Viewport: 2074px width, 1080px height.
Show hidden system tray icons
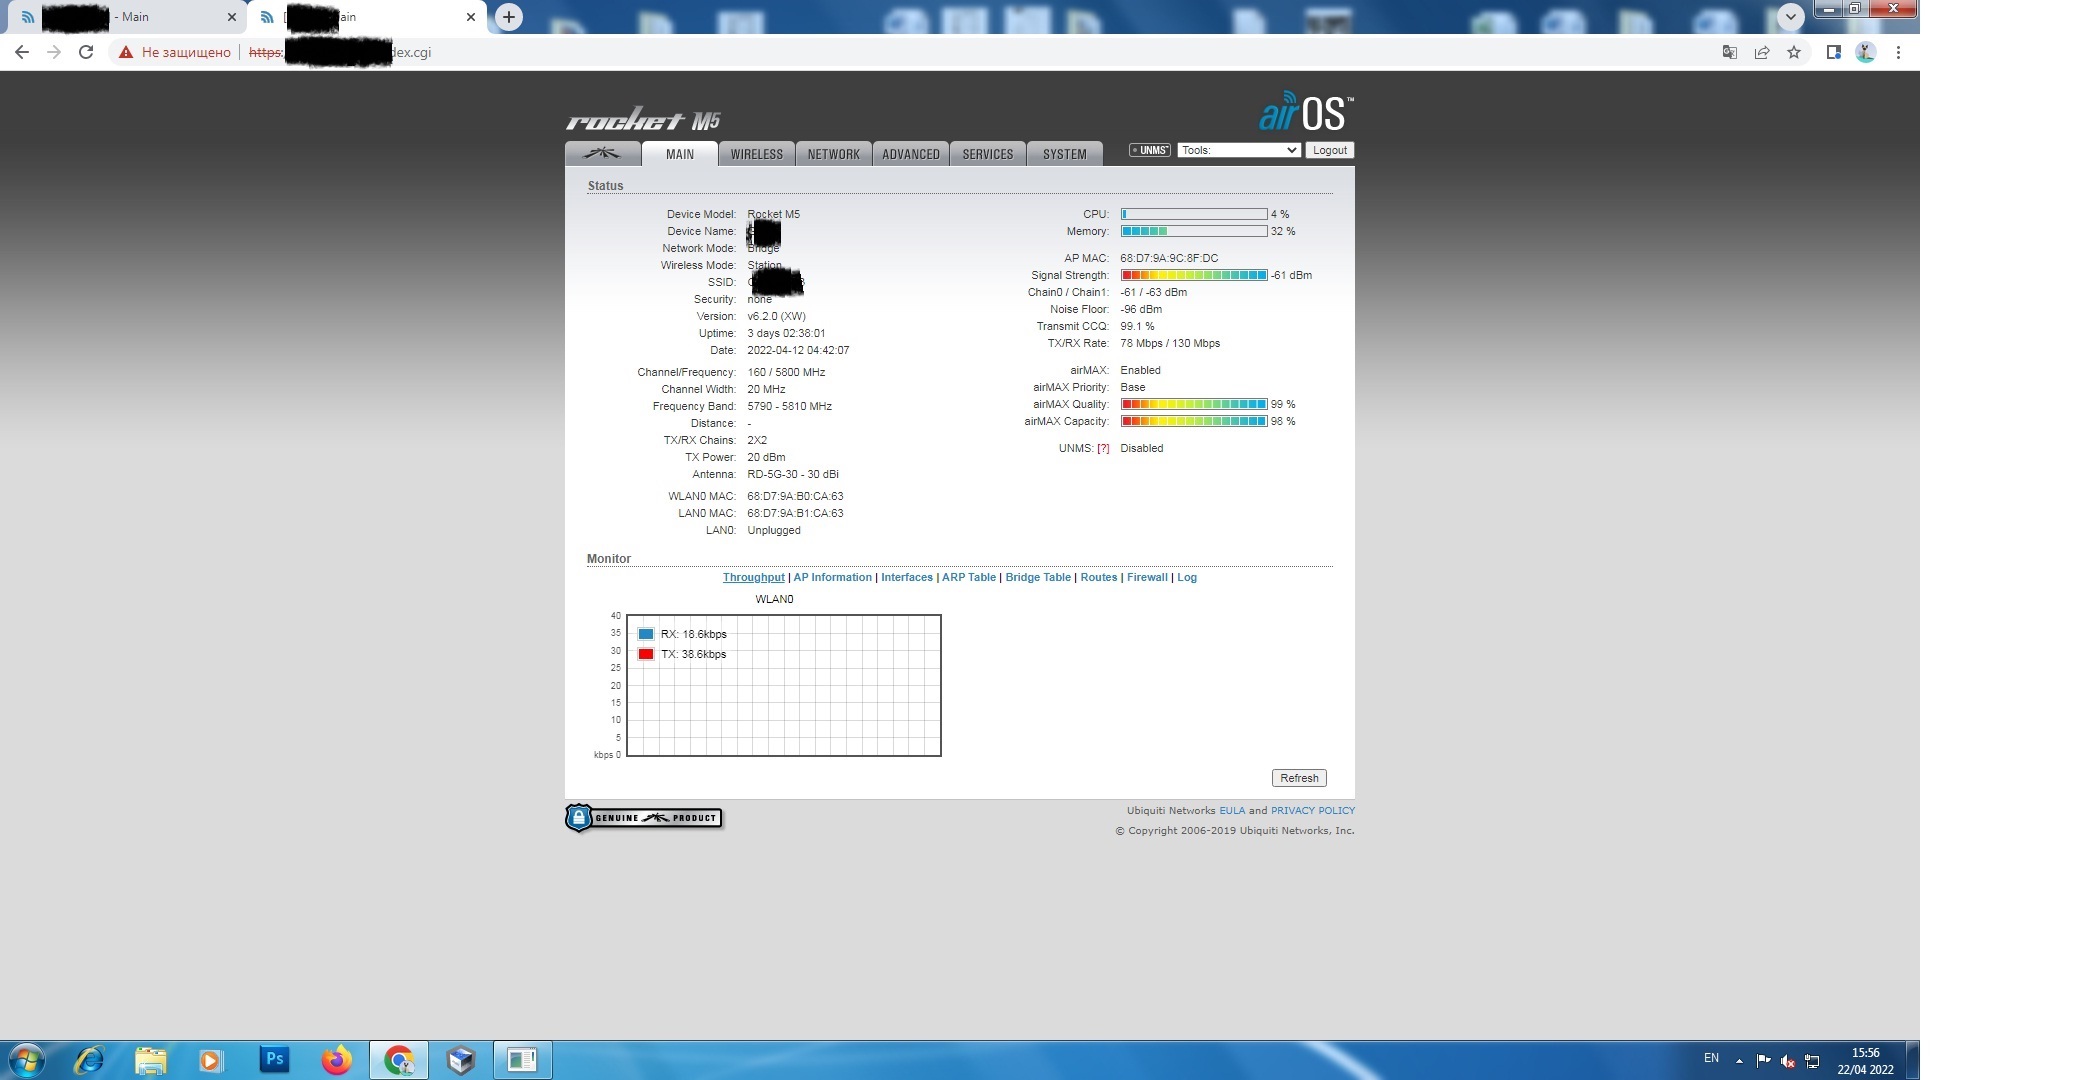(1739, 1061)
